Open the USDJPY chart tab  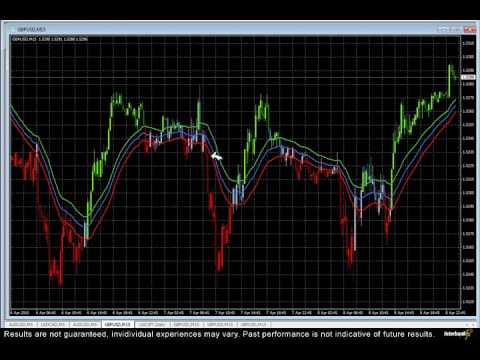tap(152, 324)
